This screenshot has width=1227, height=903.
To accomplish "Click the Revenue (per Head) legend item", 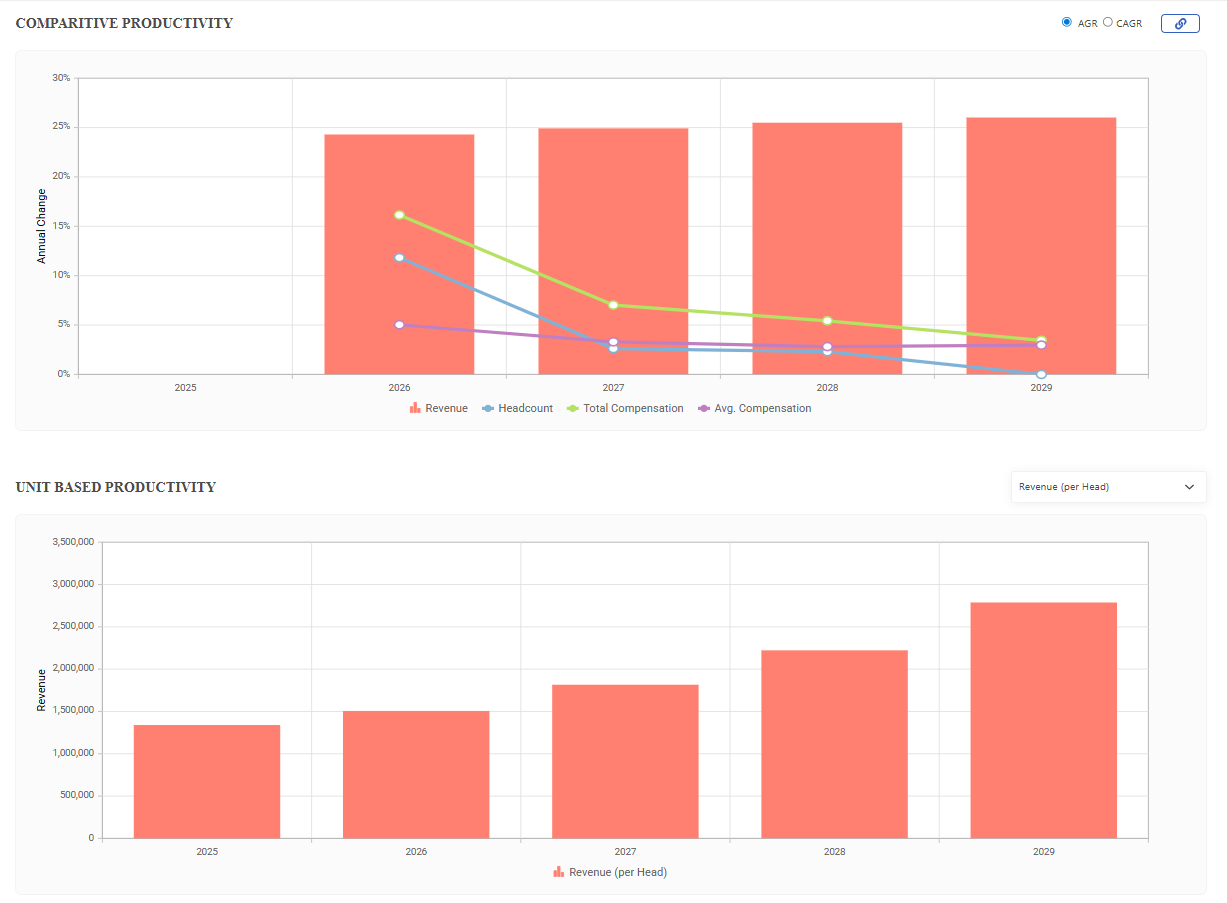I will pyautogui.click(x=610, y=872).
